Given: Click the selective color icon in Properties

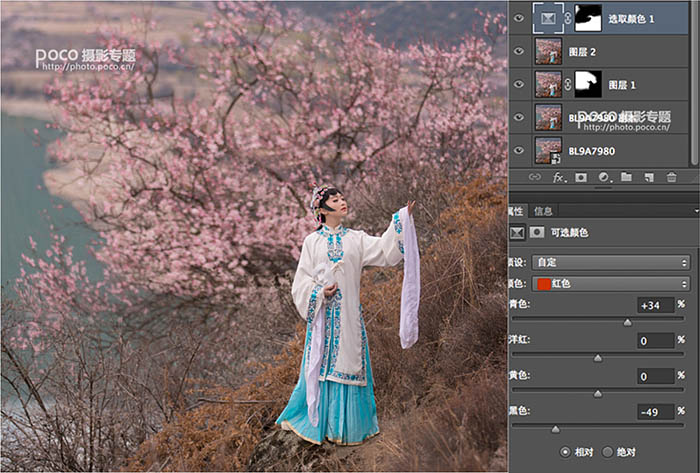Looking at the screenshot, I should tap(517, 232).
